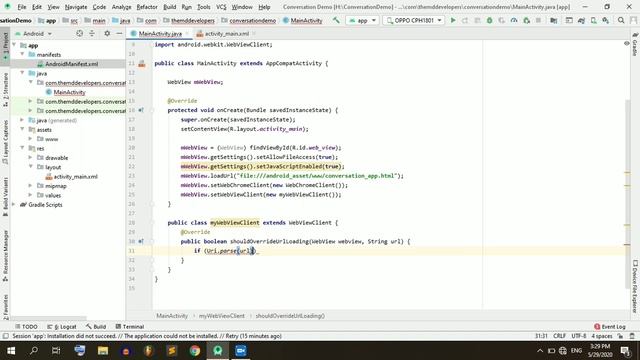Image resolution: width=640 pixels, height=360 pixels.
Task: Open the Android project view dropdown
Action: point(33,33)
